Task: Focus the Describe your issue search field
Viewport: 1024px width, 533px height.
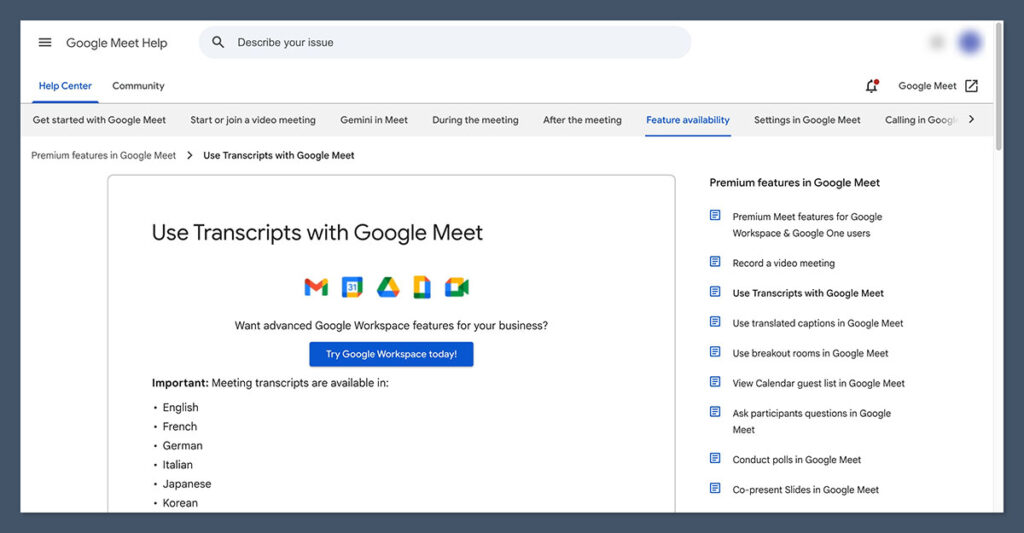Action: (x=445, y=42)
